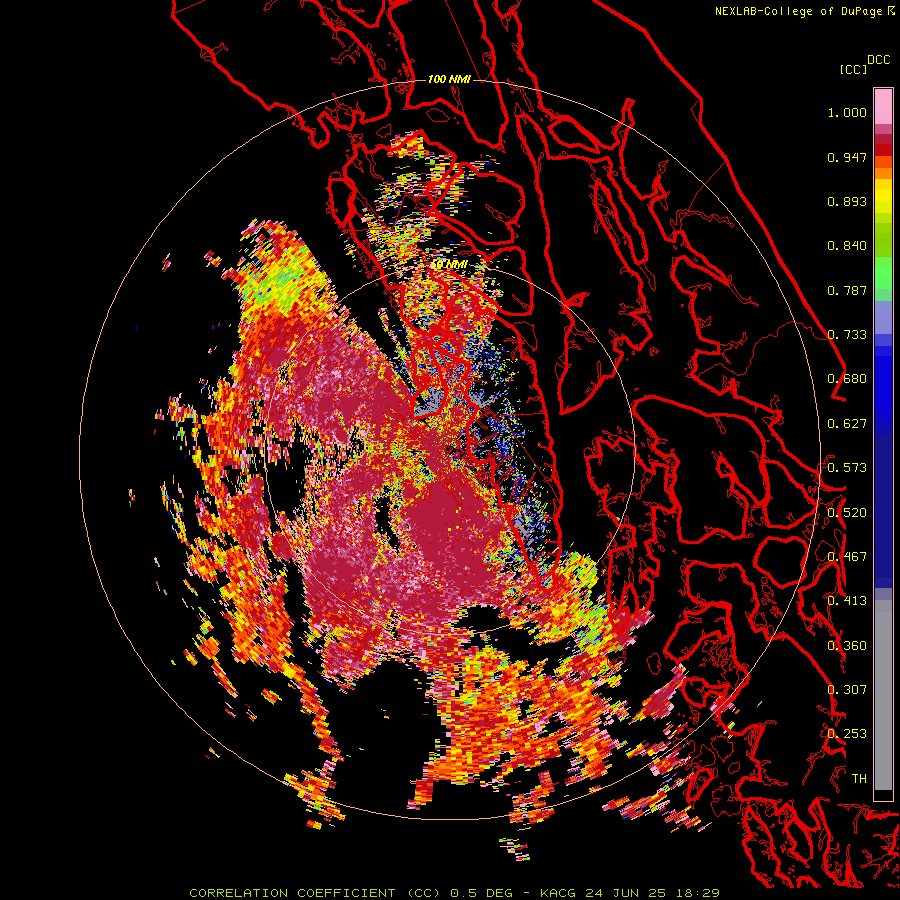Image resolution: width=900 pixels, height=900 pixels.
Task: Click the 0.413 color scale value
Action: tap(847, 601)
